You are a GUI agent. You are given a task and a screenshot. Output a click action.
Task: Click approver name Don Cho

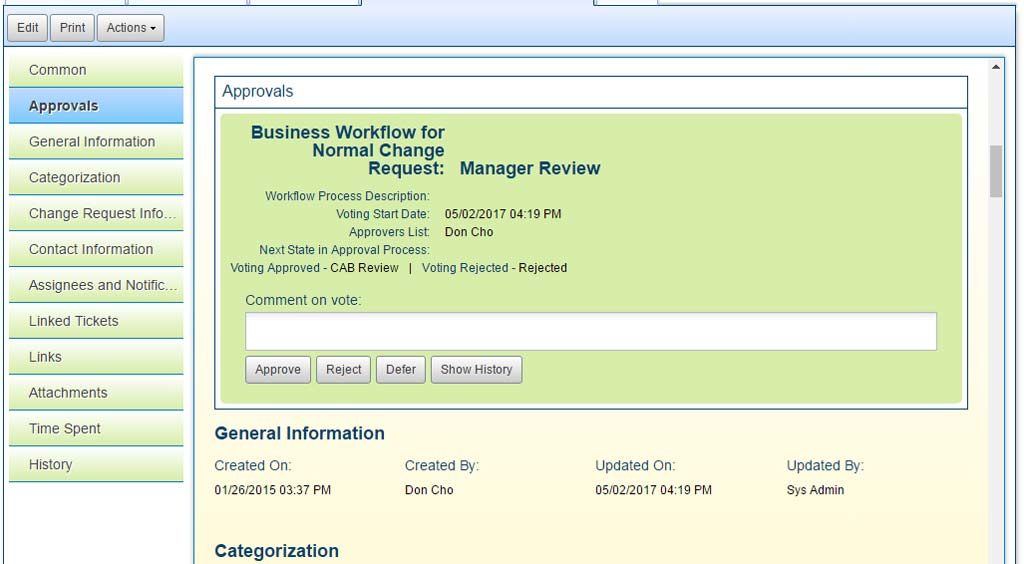tap(469, 232)
